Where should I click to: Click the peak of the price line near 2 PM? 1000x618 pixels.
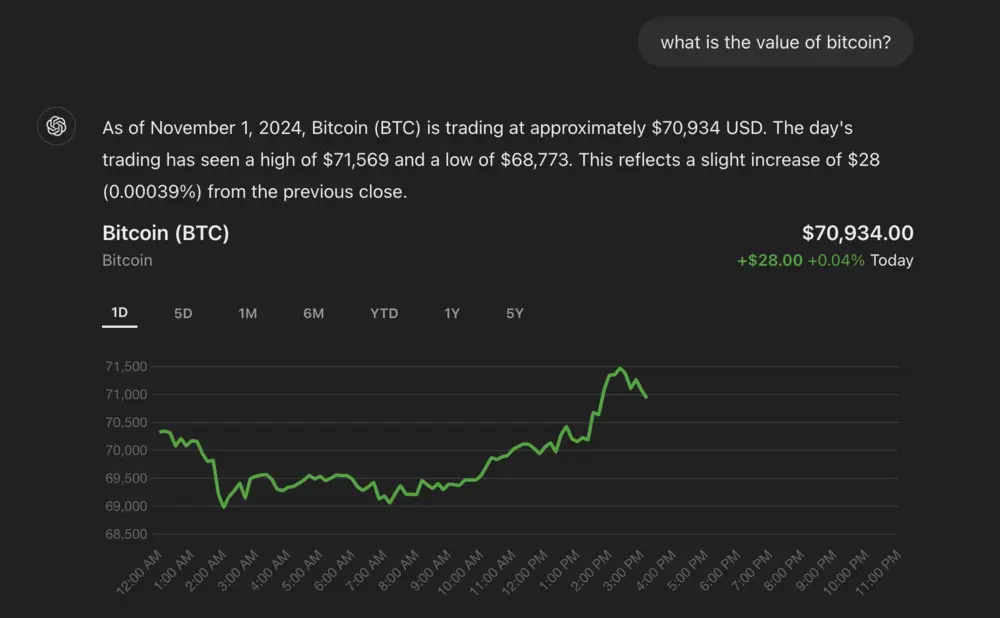click(617, 369)
